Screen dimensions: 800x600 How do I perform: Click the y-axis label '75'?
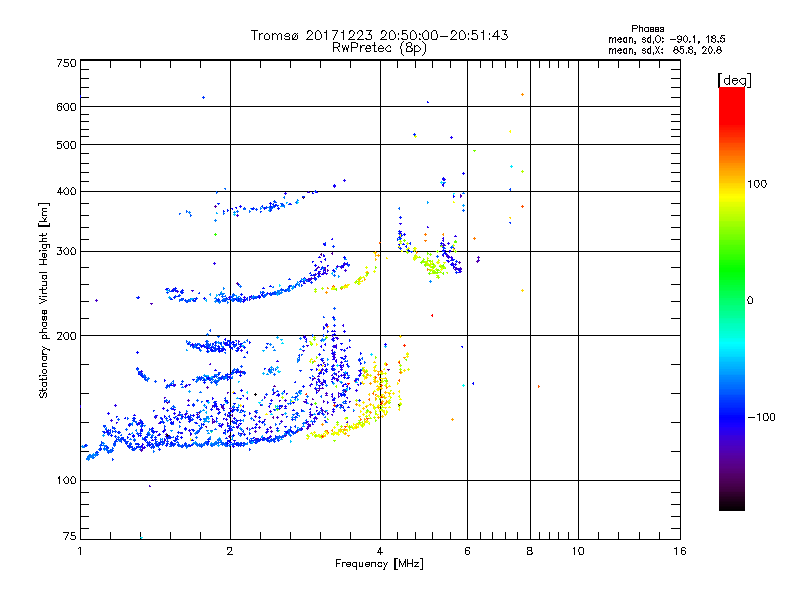coord(69,536)
